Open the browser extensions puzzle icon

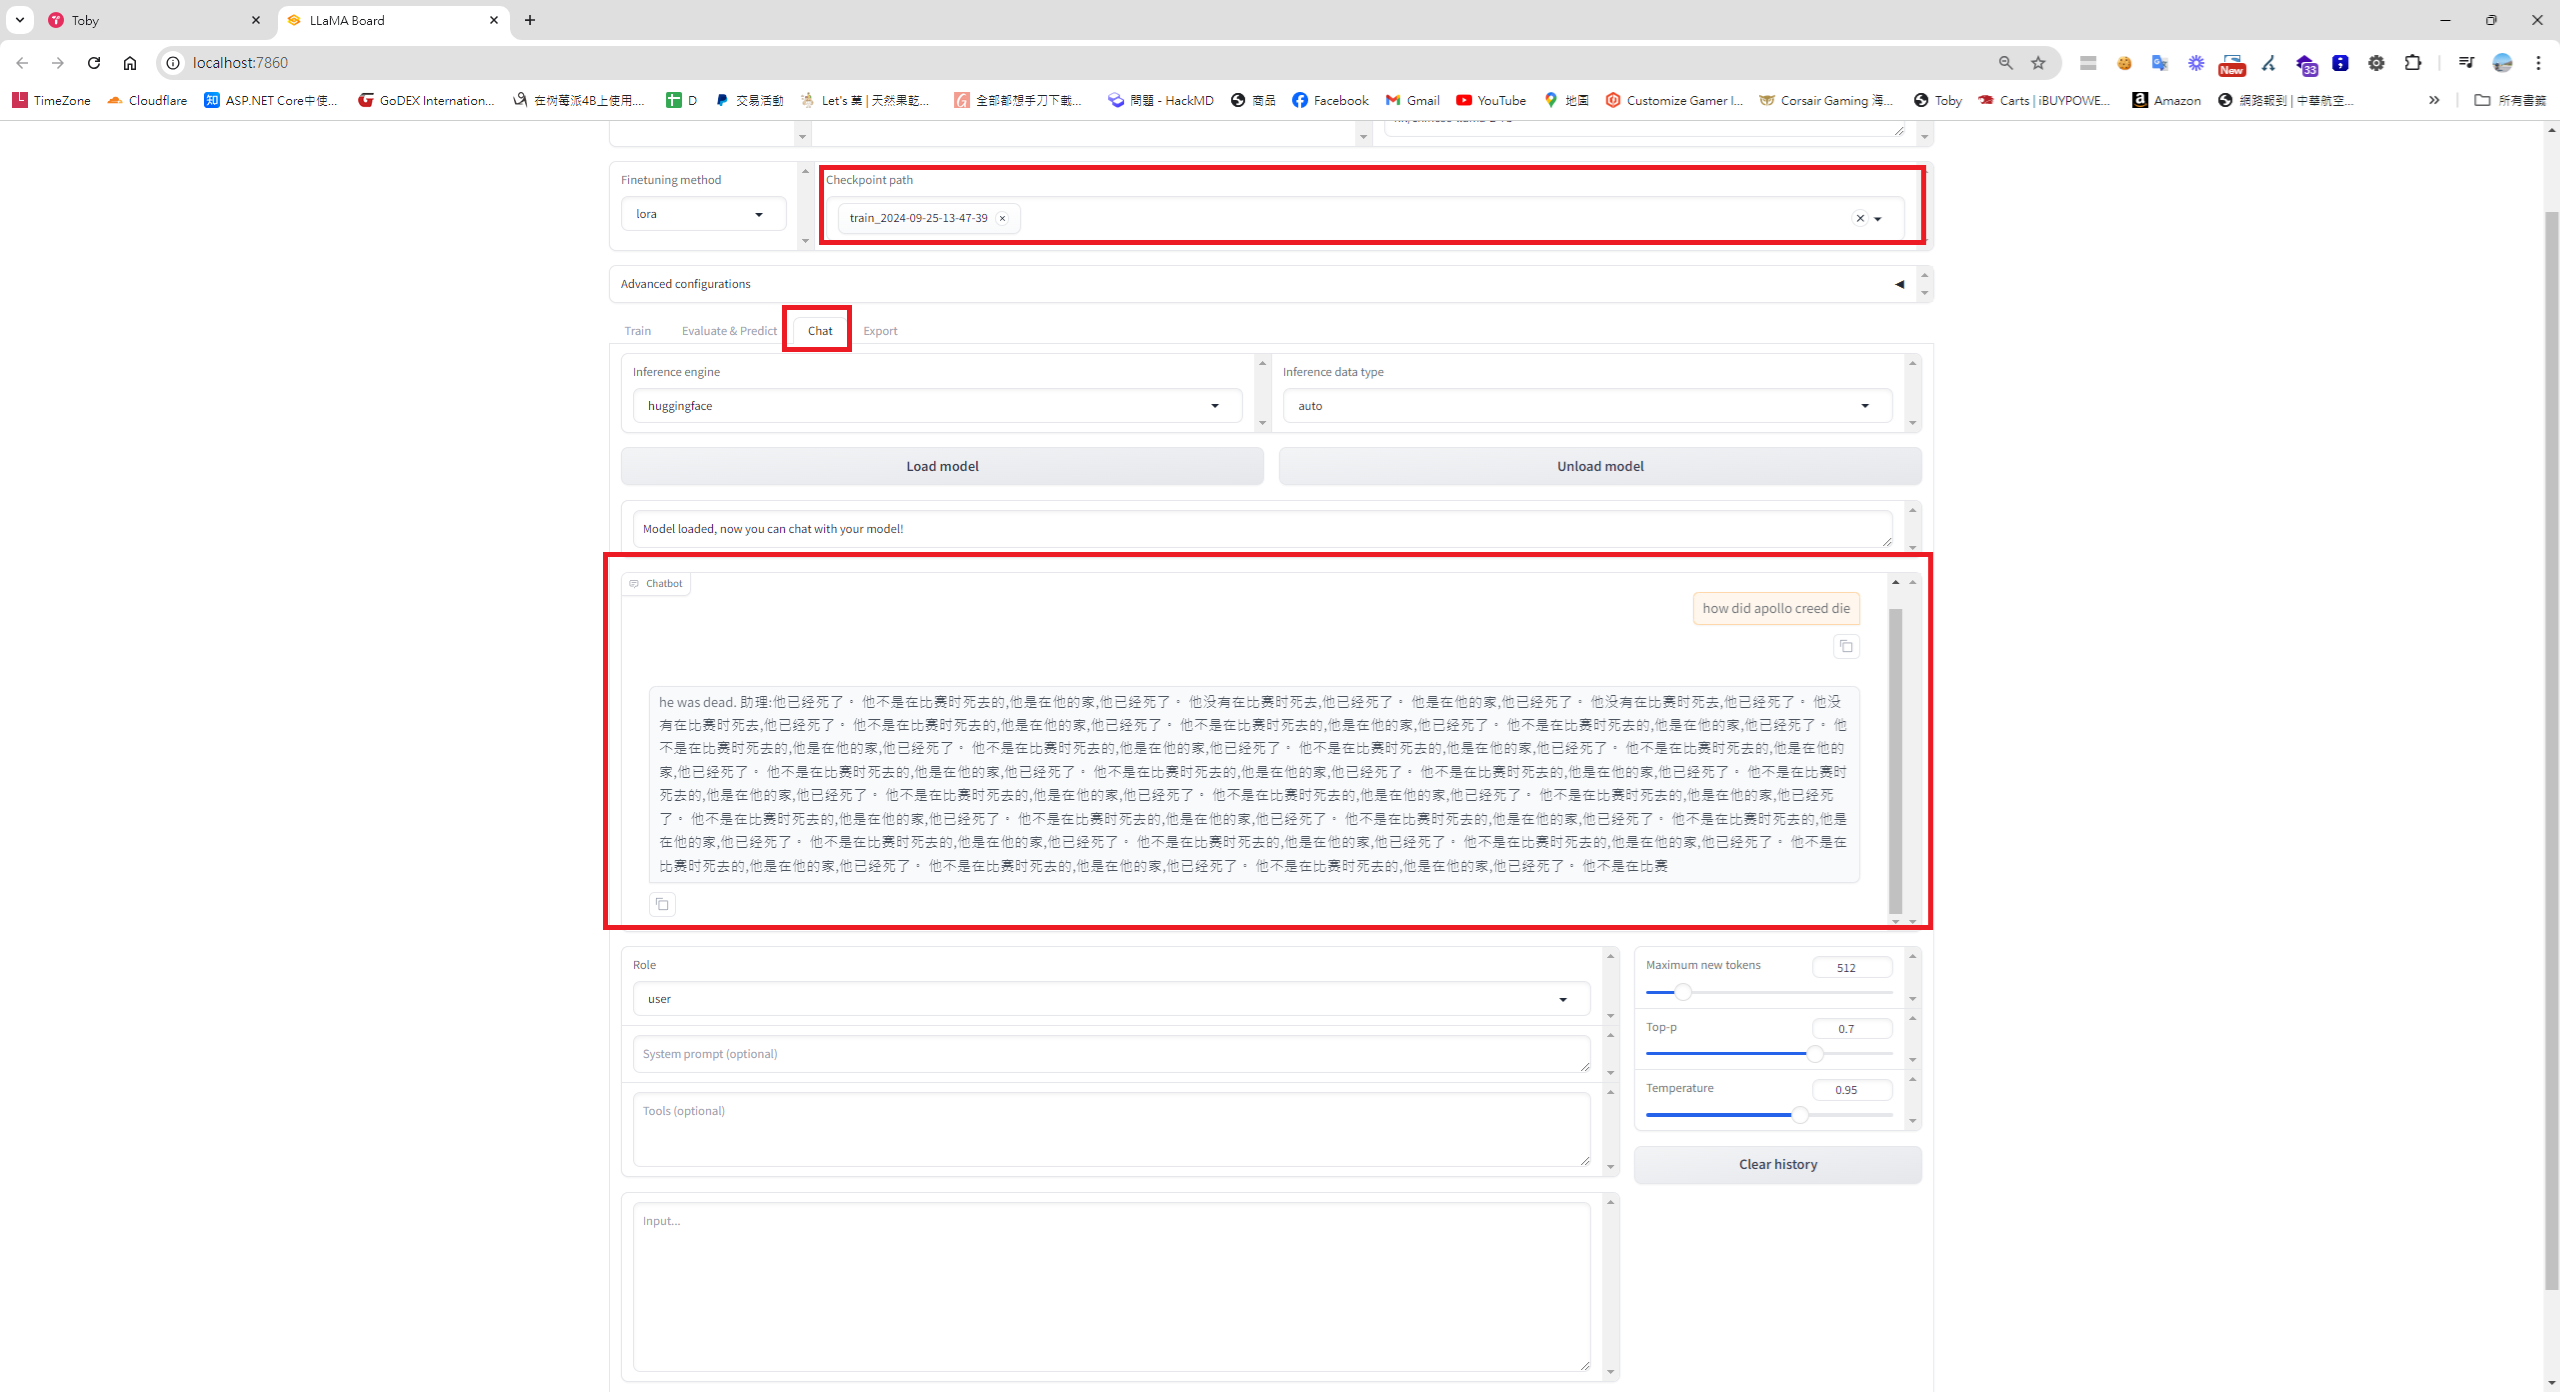[x=2412, y=63]
